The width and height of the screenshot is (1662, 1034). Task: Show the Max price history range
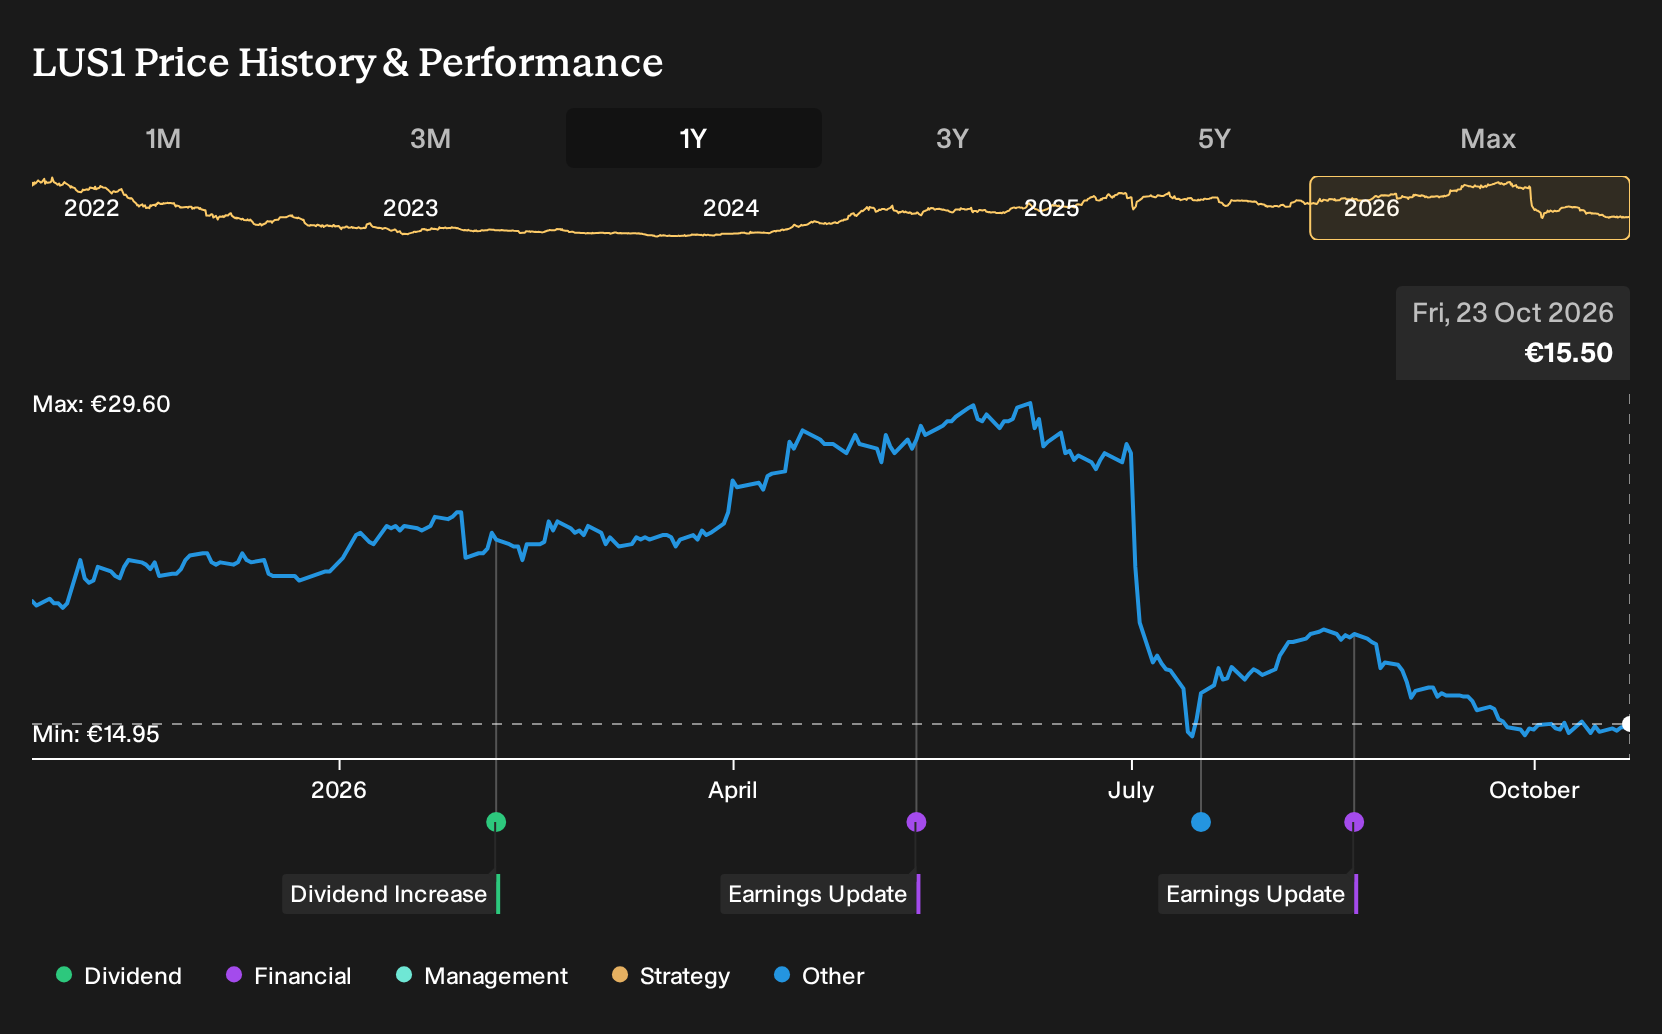tap(1488, 138)
